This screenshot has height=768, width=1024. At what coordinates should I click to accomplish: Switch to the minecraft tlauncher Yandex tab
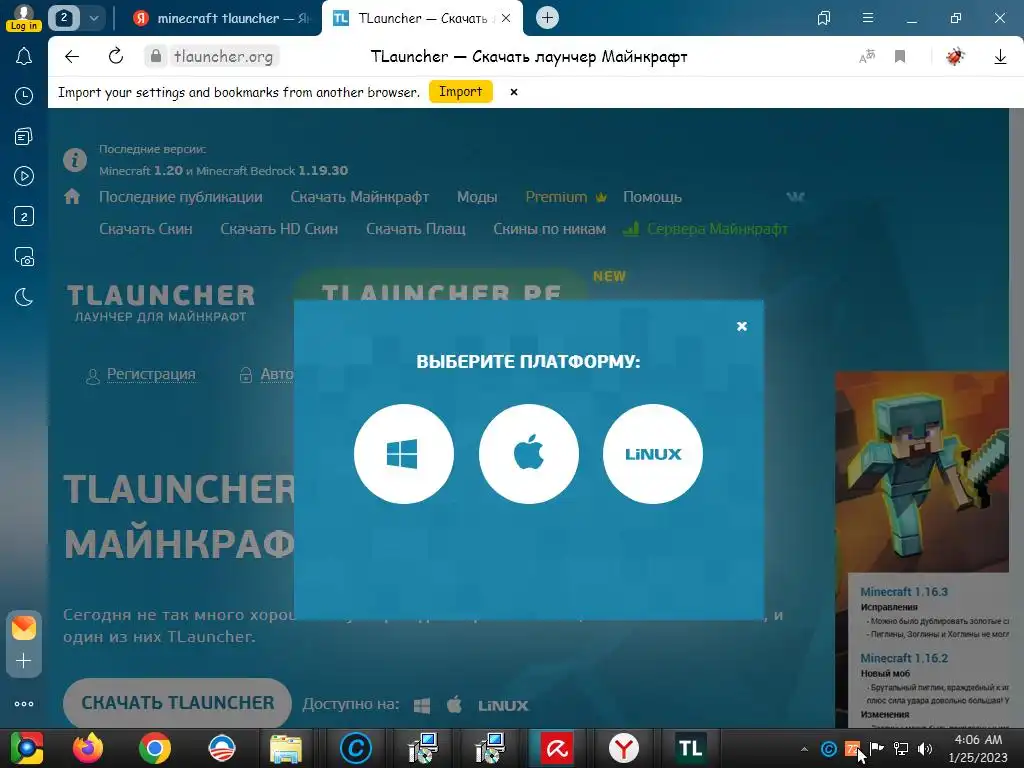(x=222, y=18)
